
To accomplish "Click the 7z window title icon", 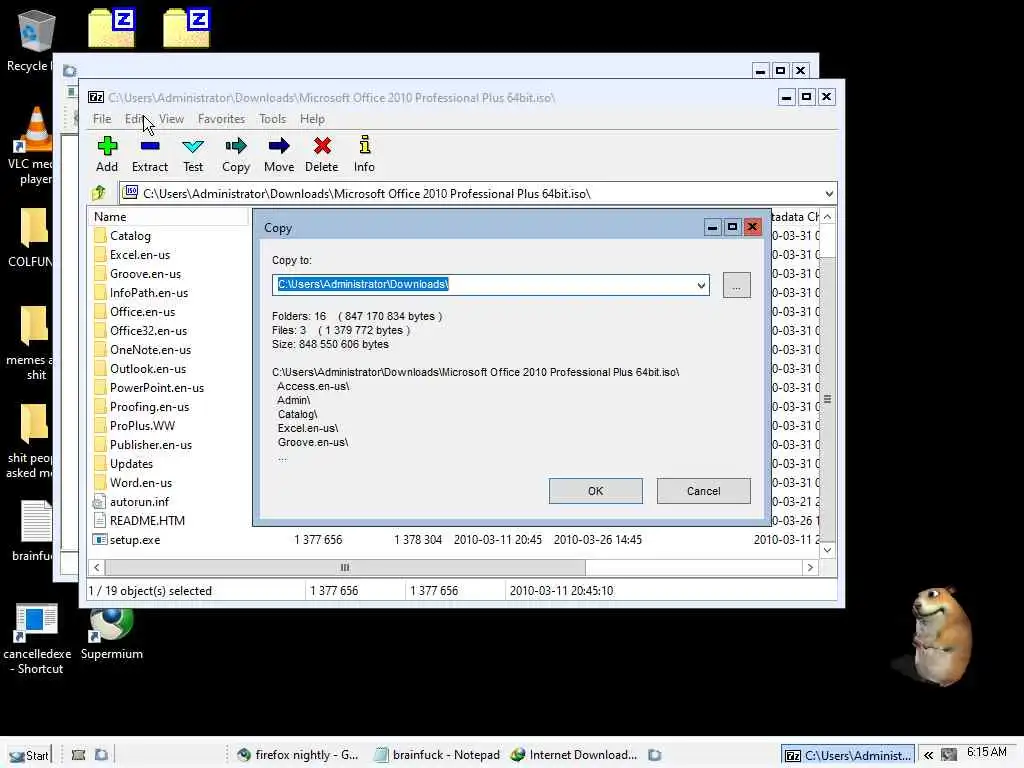I will pos(96,97).
